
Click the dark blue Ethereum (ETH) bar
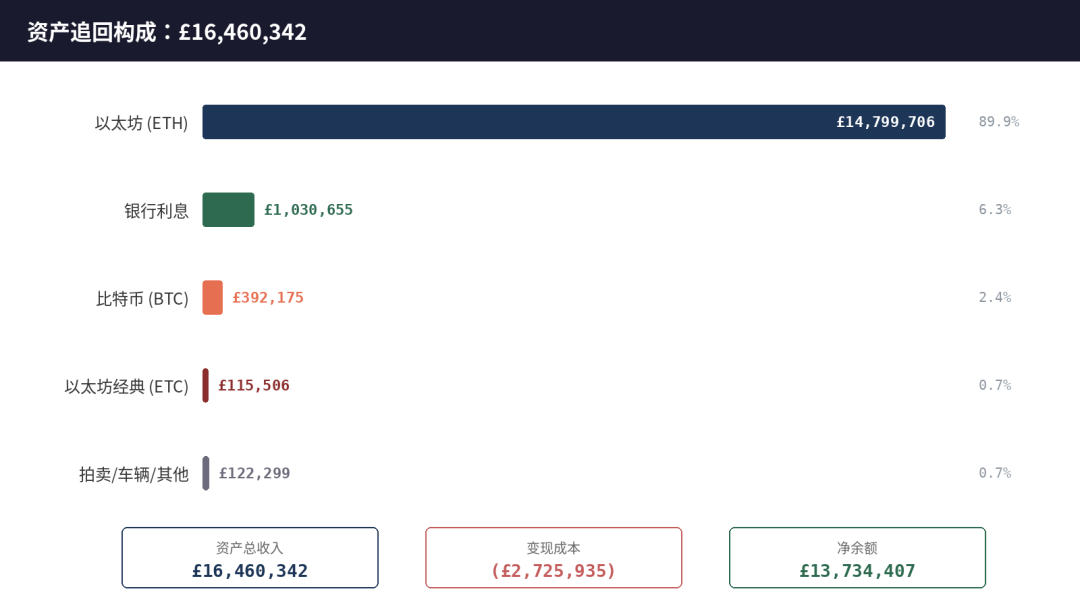pyautogui.click(x=574, y=122)
